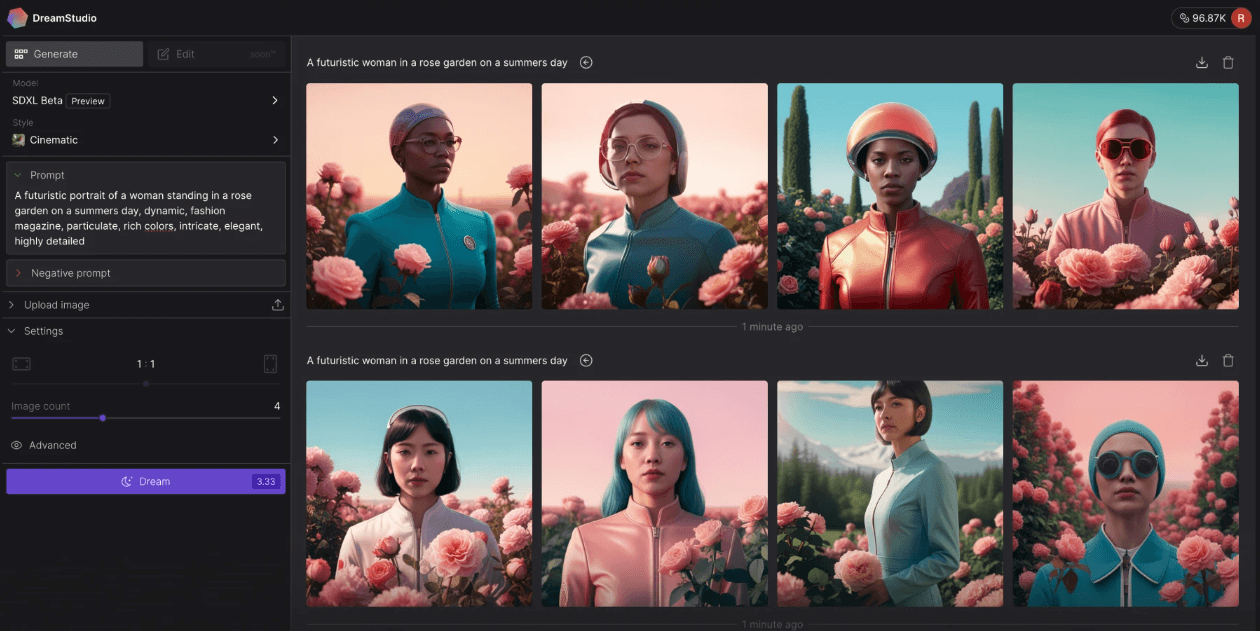1260x631 pixels.
Task: Open the user avatar R in top-right corner
Action: [1242, 18]
